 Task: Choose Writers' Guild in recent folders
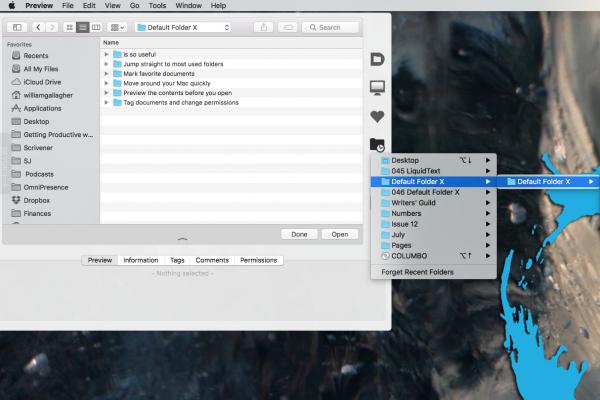[434, 203]
